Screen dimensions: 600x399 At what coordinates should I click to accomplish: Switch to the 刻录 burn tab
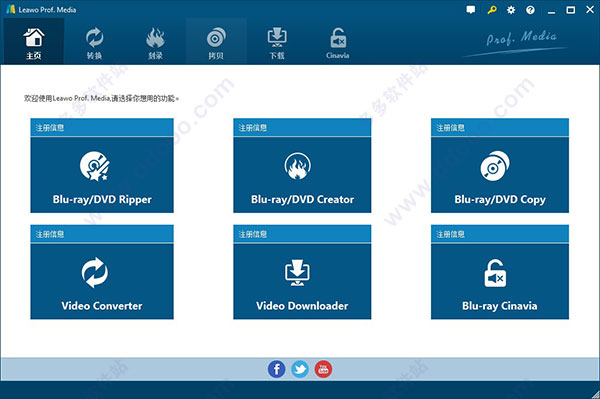(x=155, y=41)
